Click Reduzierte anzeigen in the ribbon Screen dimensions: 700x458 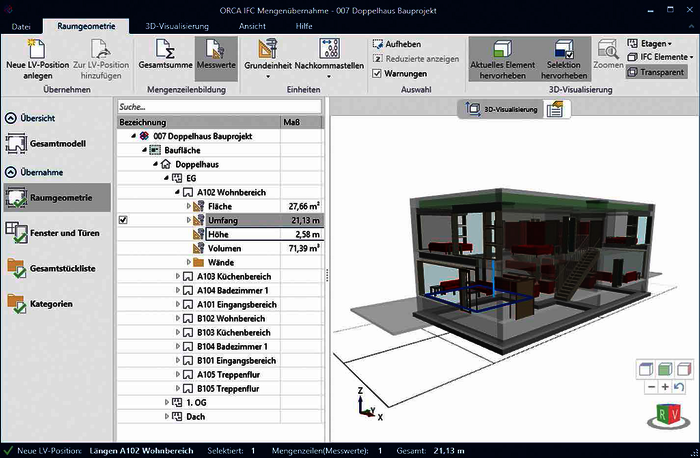[416, 59]
